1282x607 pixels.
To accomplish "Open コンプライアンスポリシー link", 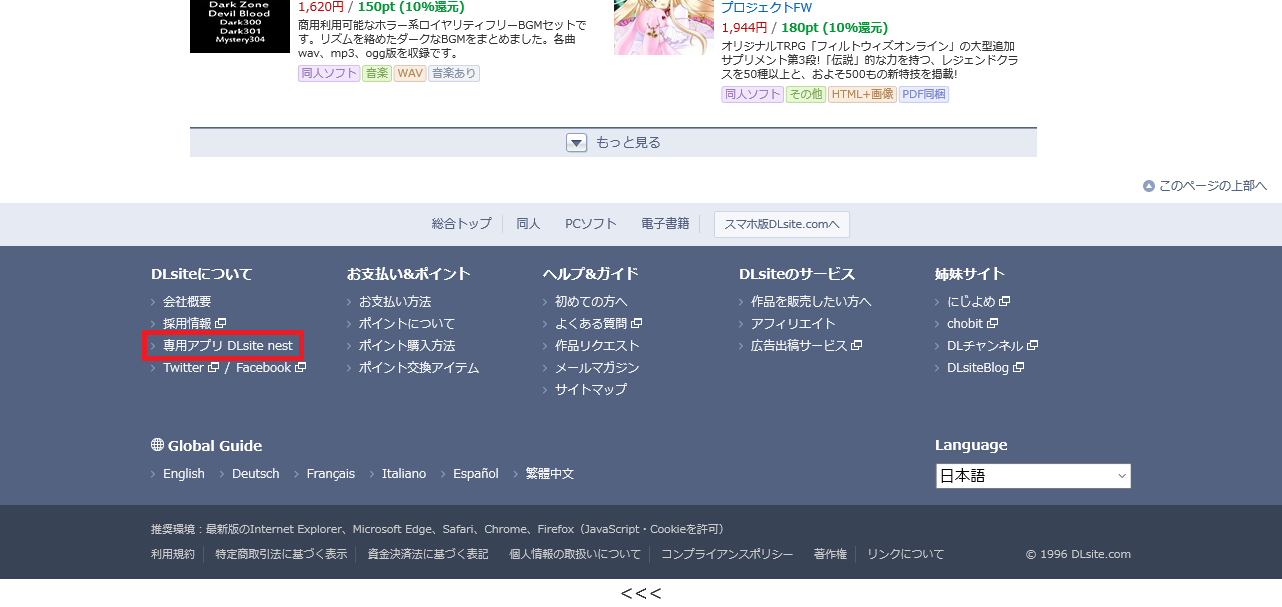I will (x=727, y=554).
